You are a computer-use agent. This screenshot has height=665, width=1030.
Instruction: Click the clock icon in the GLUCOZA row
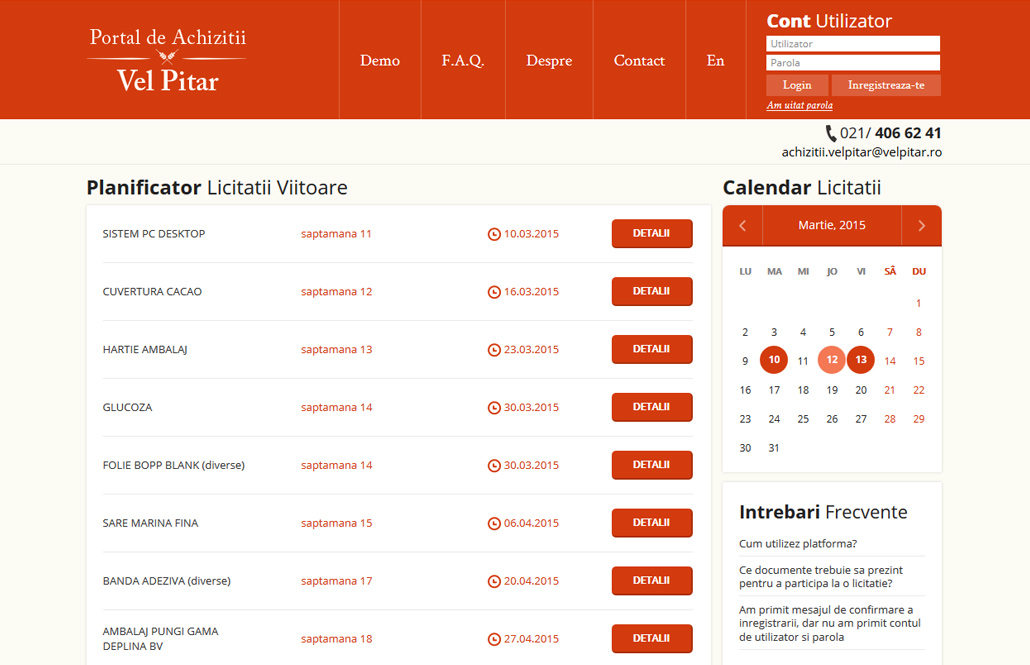coord(494,407)
